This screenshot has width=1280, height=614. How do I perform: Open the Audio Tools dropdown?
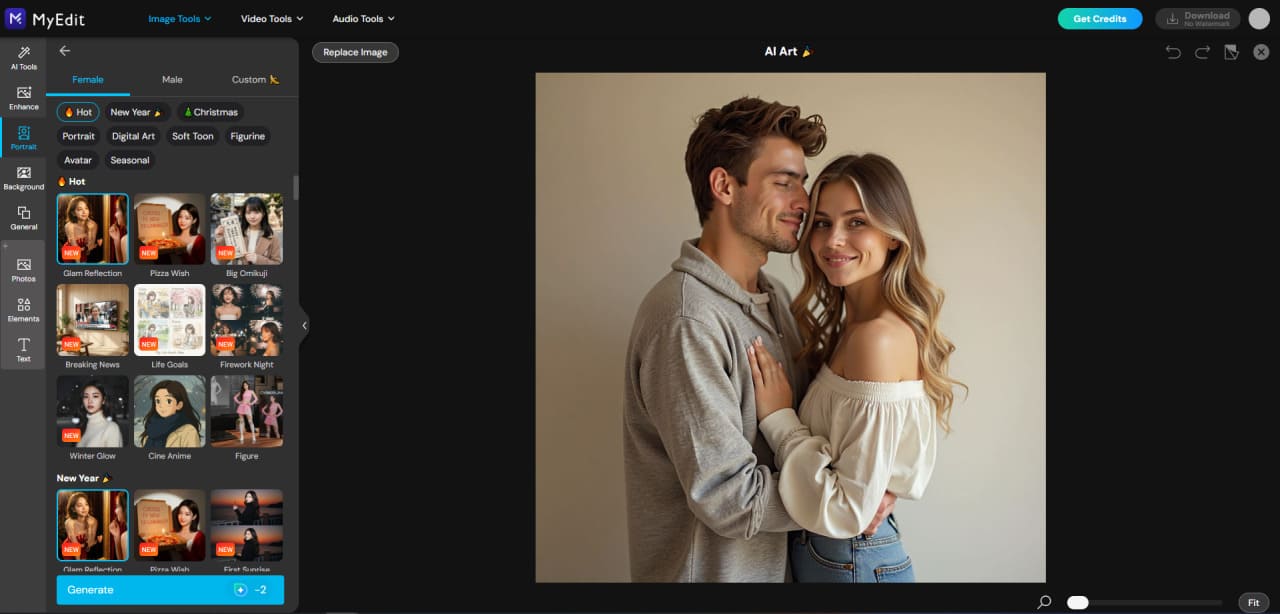click(362, 18)
